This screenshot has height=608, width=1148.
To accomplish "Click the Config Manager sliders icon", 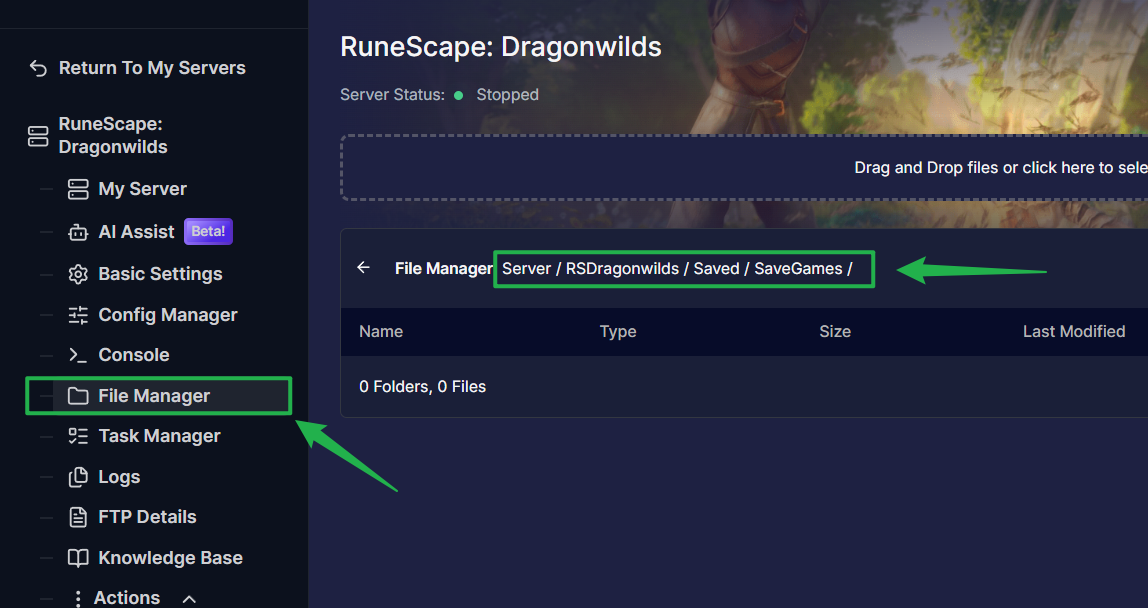I will (78, 315).
